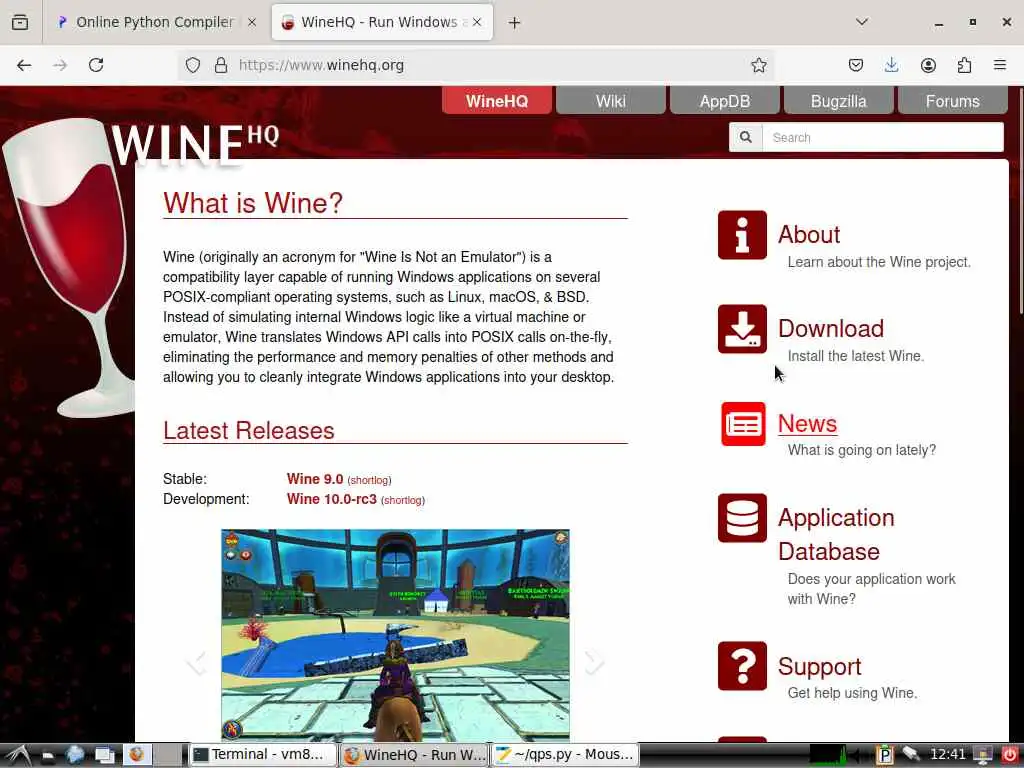
Task: Click the Application Database cylinder icon
Action: 742,518
